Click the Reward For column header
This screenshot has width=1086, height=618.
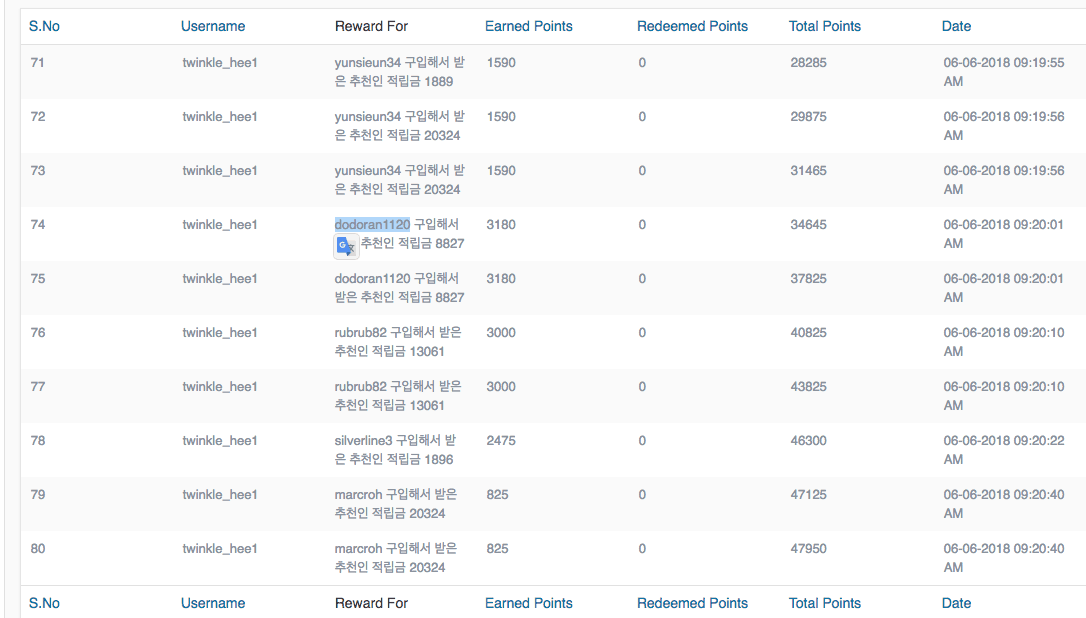click(x=370, y=26)
